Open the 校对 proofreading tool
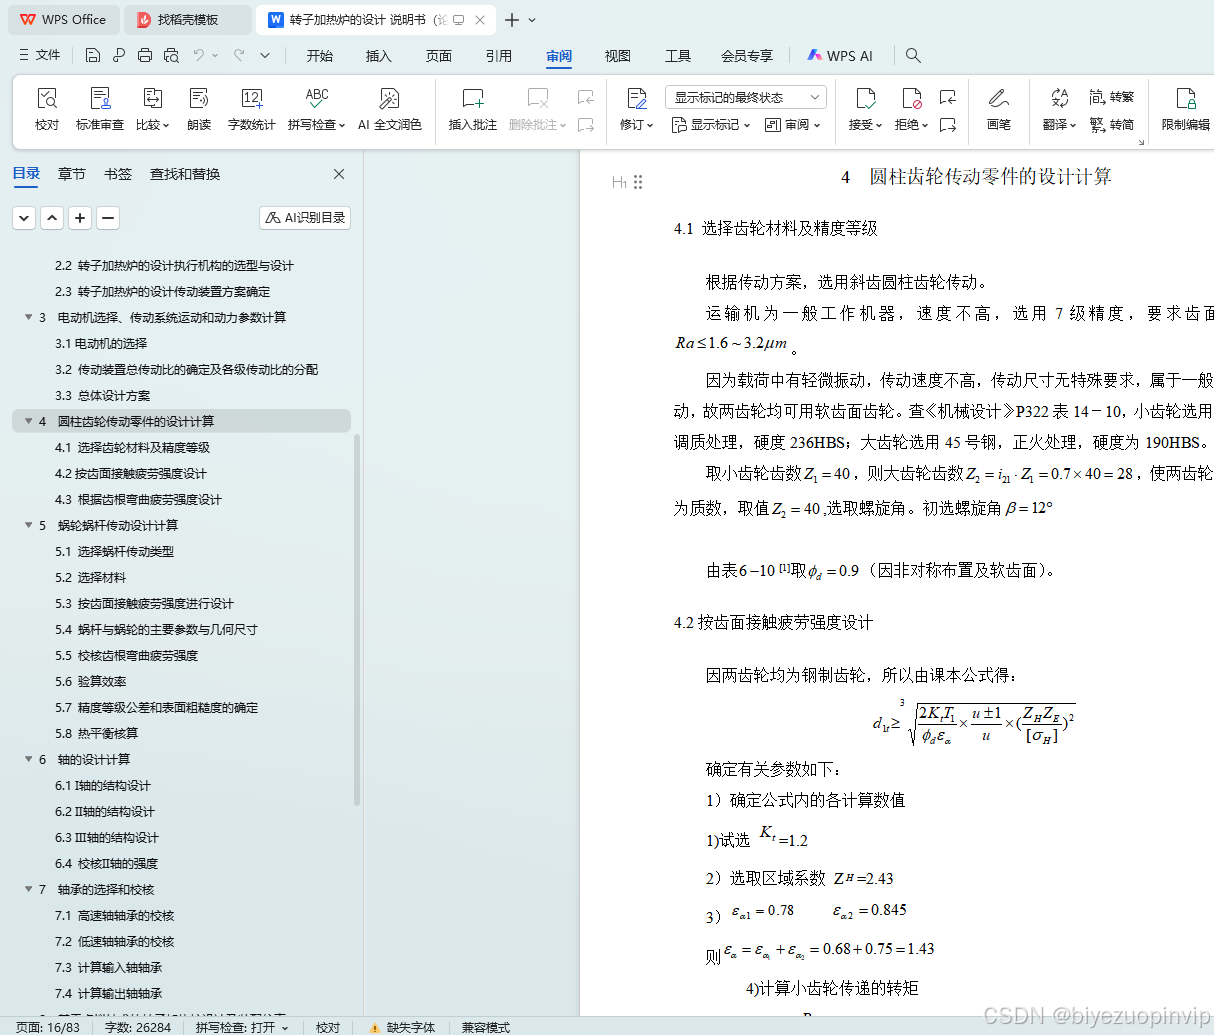 [47, 109]
